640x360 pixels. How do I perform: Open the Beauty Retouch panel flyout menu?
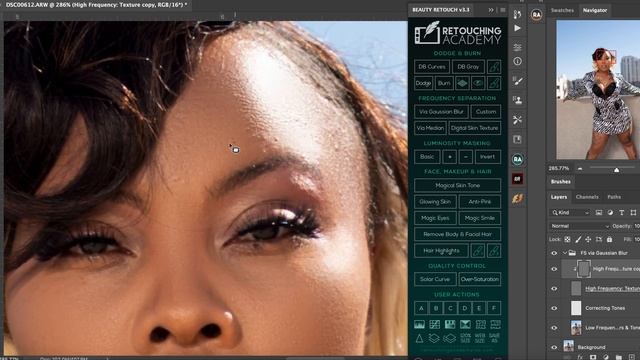click(x=503, y=10)
